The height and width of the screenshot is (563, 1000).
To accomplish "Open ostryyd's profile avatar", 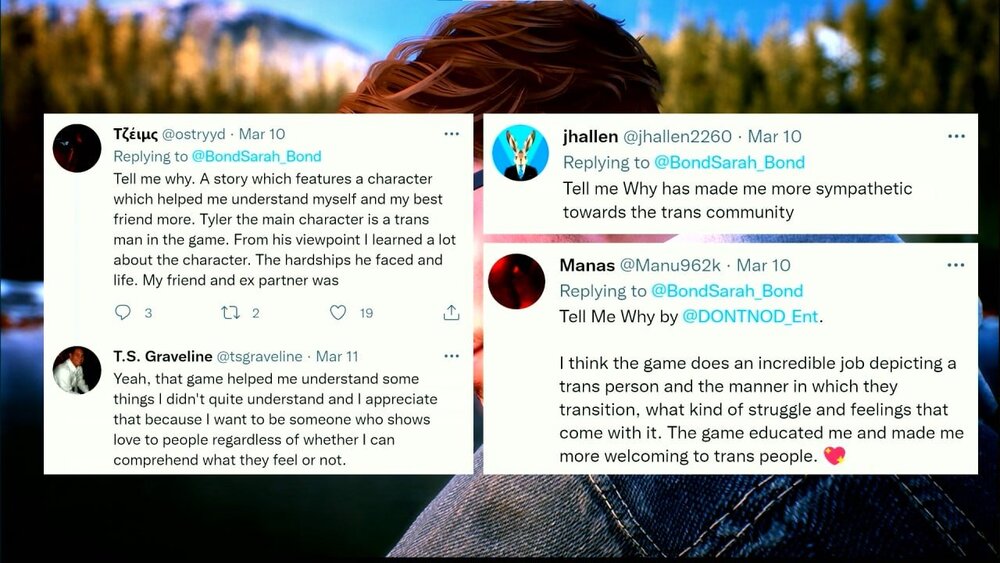I will pos(77,148).
